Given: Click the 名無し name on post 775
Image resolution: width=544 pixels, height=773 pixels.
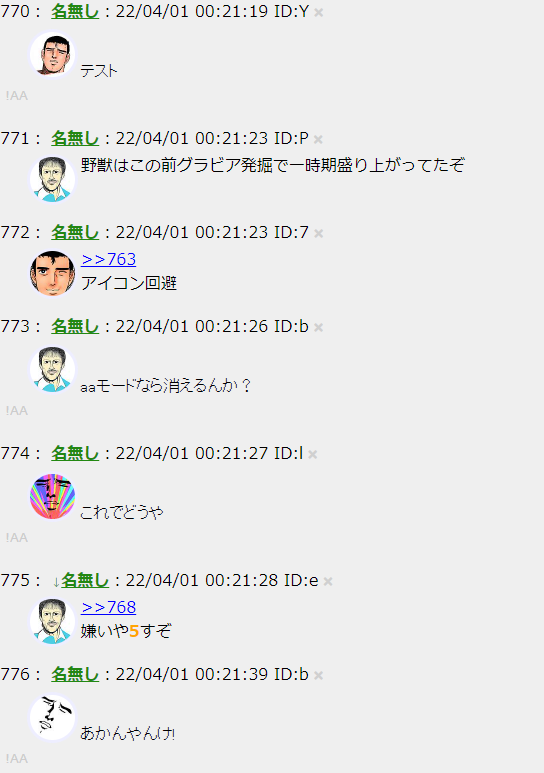Looking at the screenshot, I should [x=85, y=580].
